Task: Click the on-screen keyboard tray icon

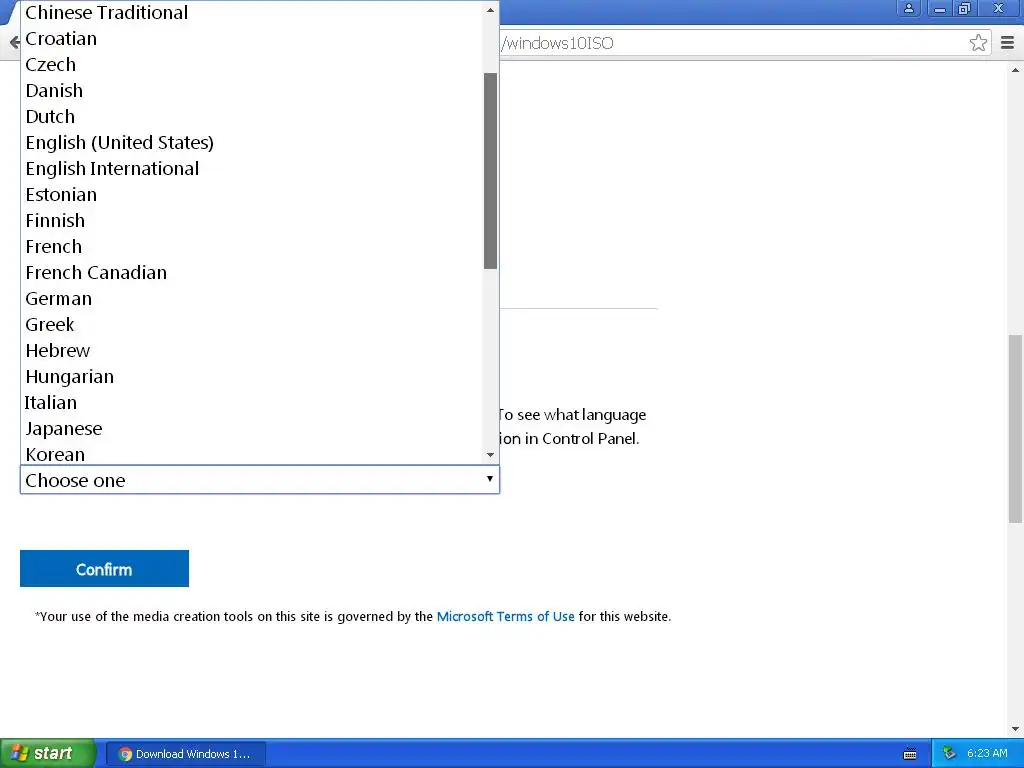Action: click(x=910, y=754)
